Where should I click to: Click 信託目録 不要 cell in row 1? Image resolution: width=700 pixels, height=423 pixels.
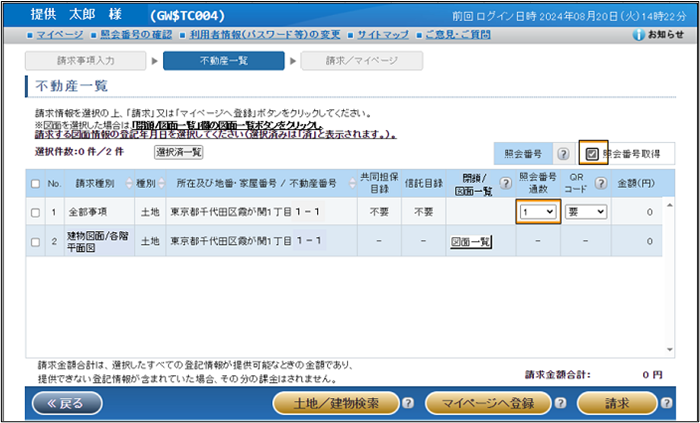point(423,212)
